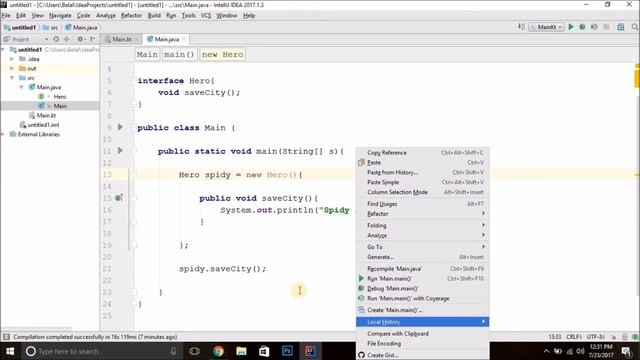This screenshot has width=640, height=360.
Task: Select Hero in project tree
Action: [x=60, y=96]
